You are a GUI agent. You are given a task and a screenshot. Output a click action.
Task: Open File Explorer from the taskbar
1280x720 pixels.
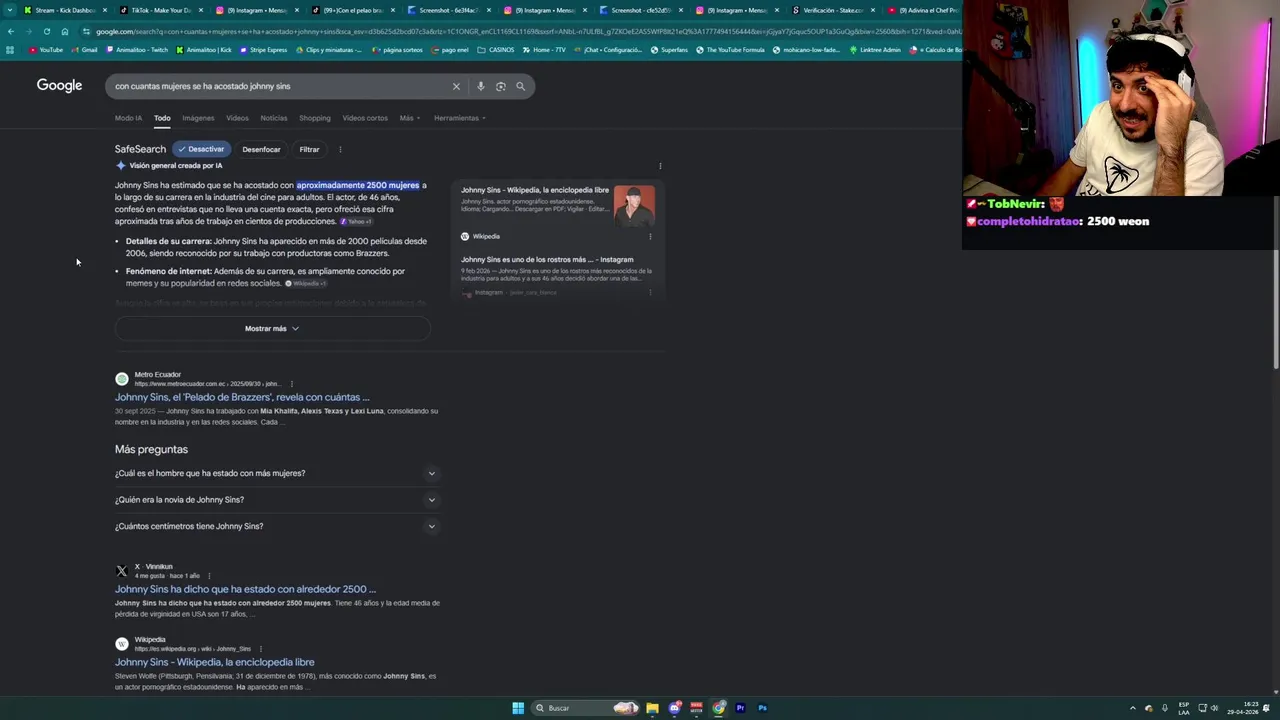[652, 708]
